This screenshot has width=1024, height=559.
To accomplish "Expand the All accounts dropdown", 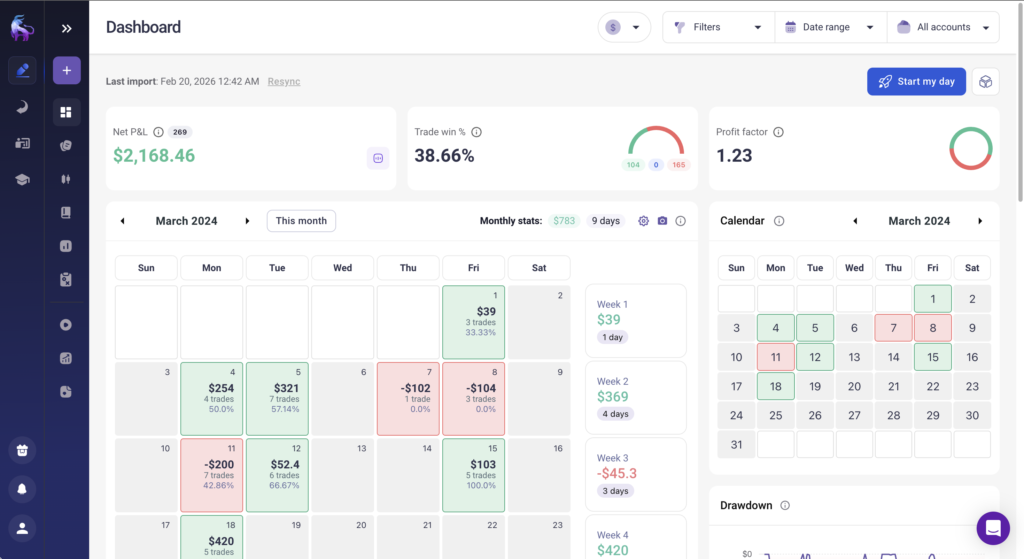I will 943,27.
